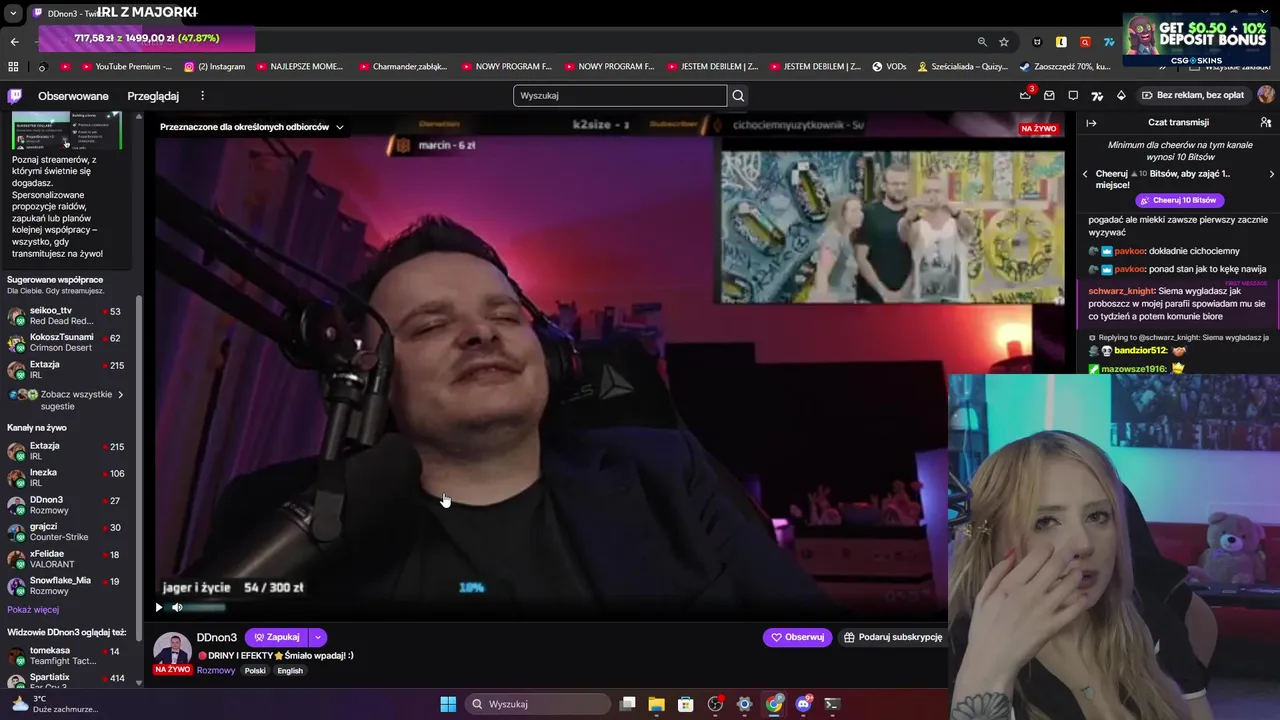Click the zoom magnifier icon in address bar
Screen dimensions: 1280x720
point(982,42)
